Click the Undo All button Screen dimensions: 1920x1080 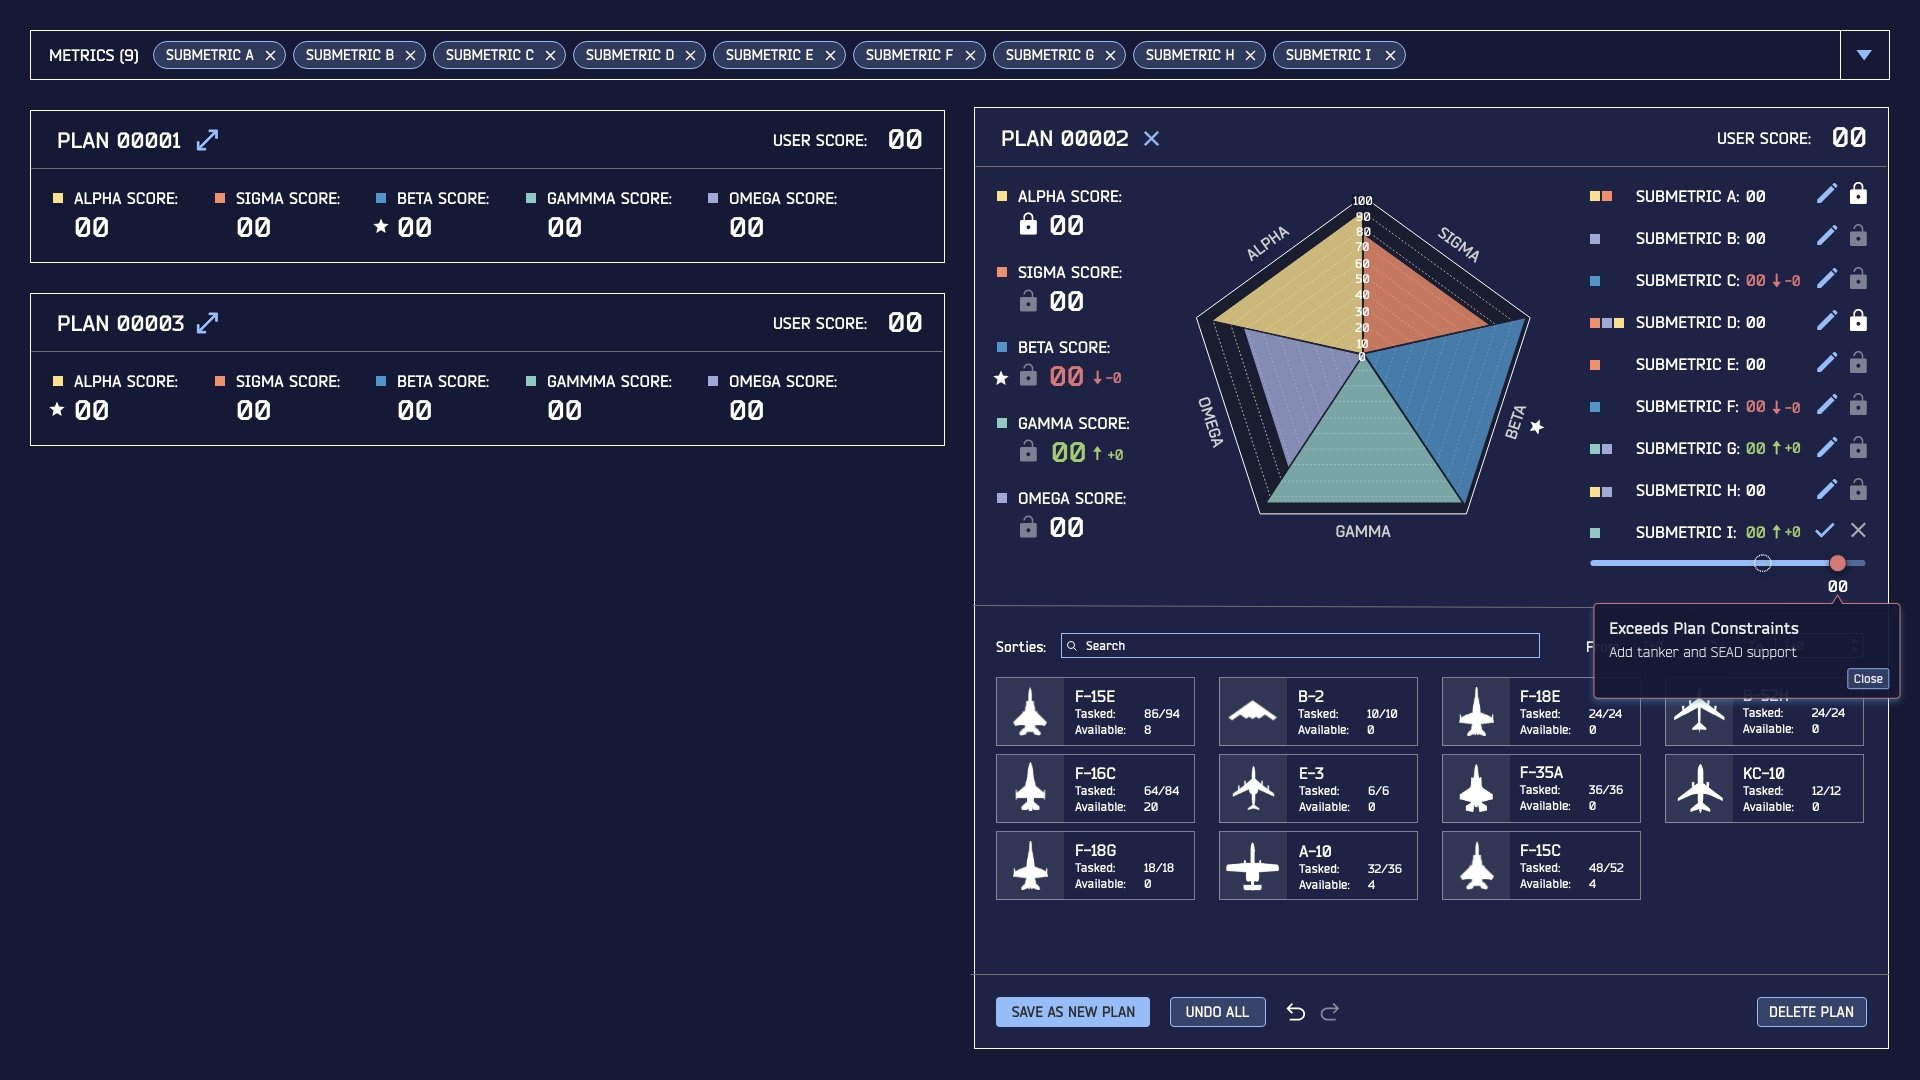(x=1217, y=1012)
